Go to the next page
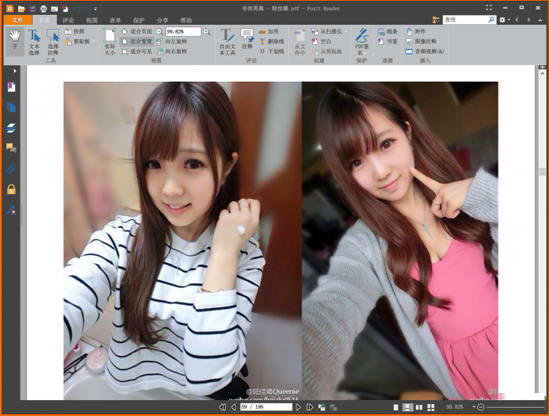Viewport: 549px width, 416px height. 298,407
